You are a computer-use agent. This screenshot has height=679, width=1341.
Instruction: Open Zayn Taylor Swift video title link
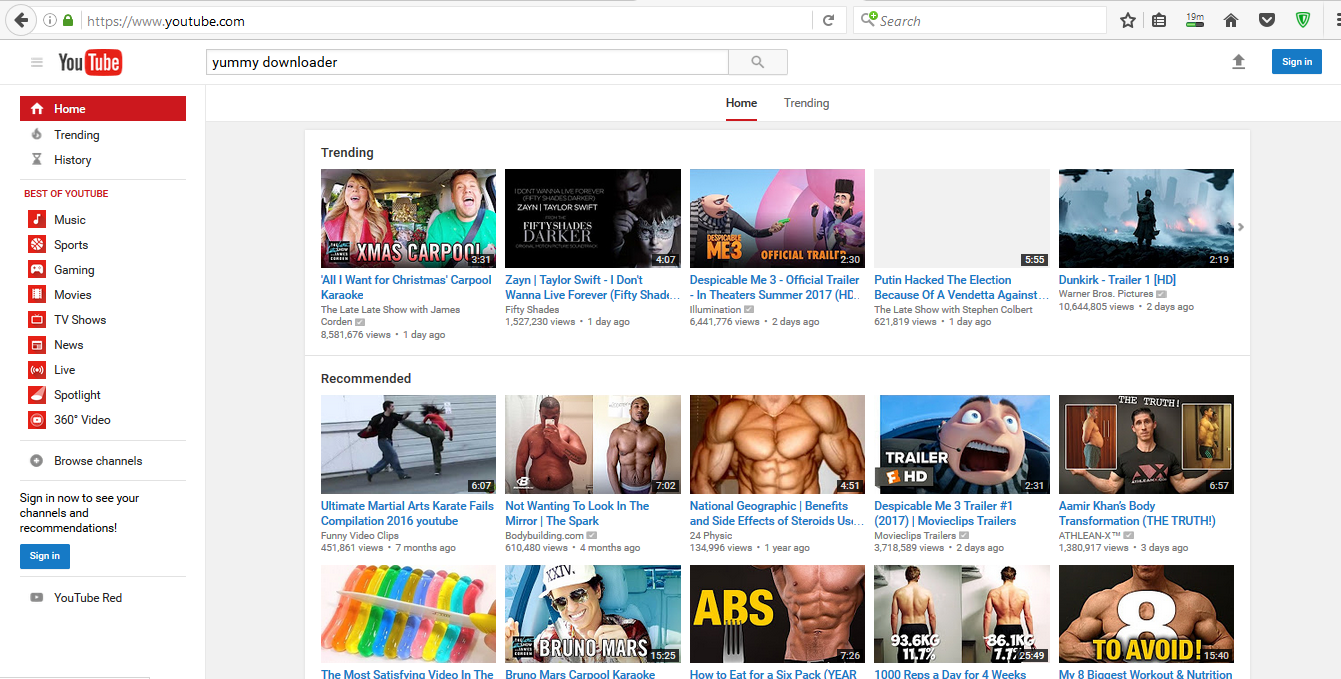point(590,287)
